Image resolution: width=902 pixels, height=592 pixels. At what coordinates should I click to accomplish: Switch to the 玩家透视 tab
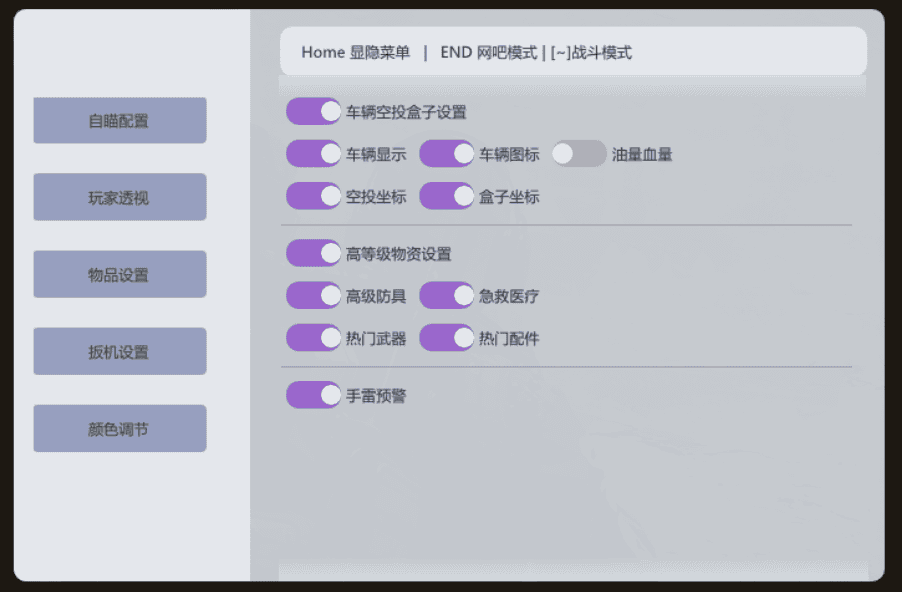coord(120,198)
